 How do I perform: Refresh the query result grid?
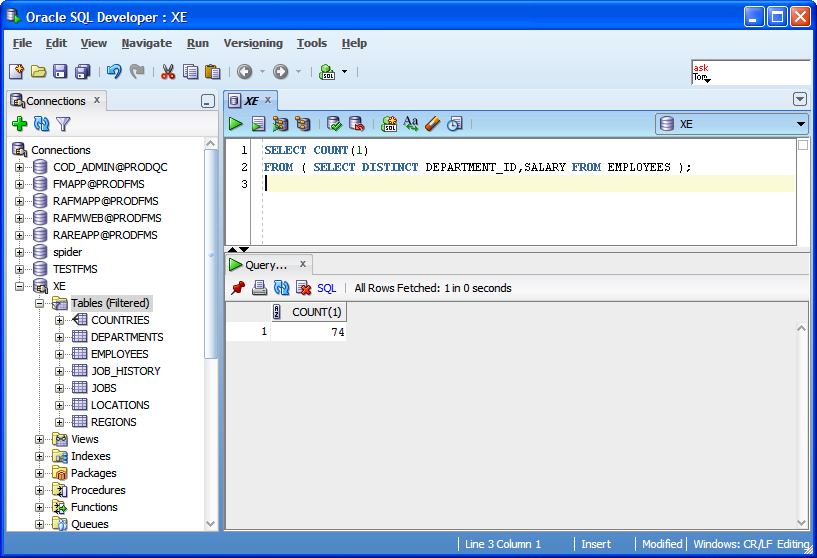click(x=281, y=288)
